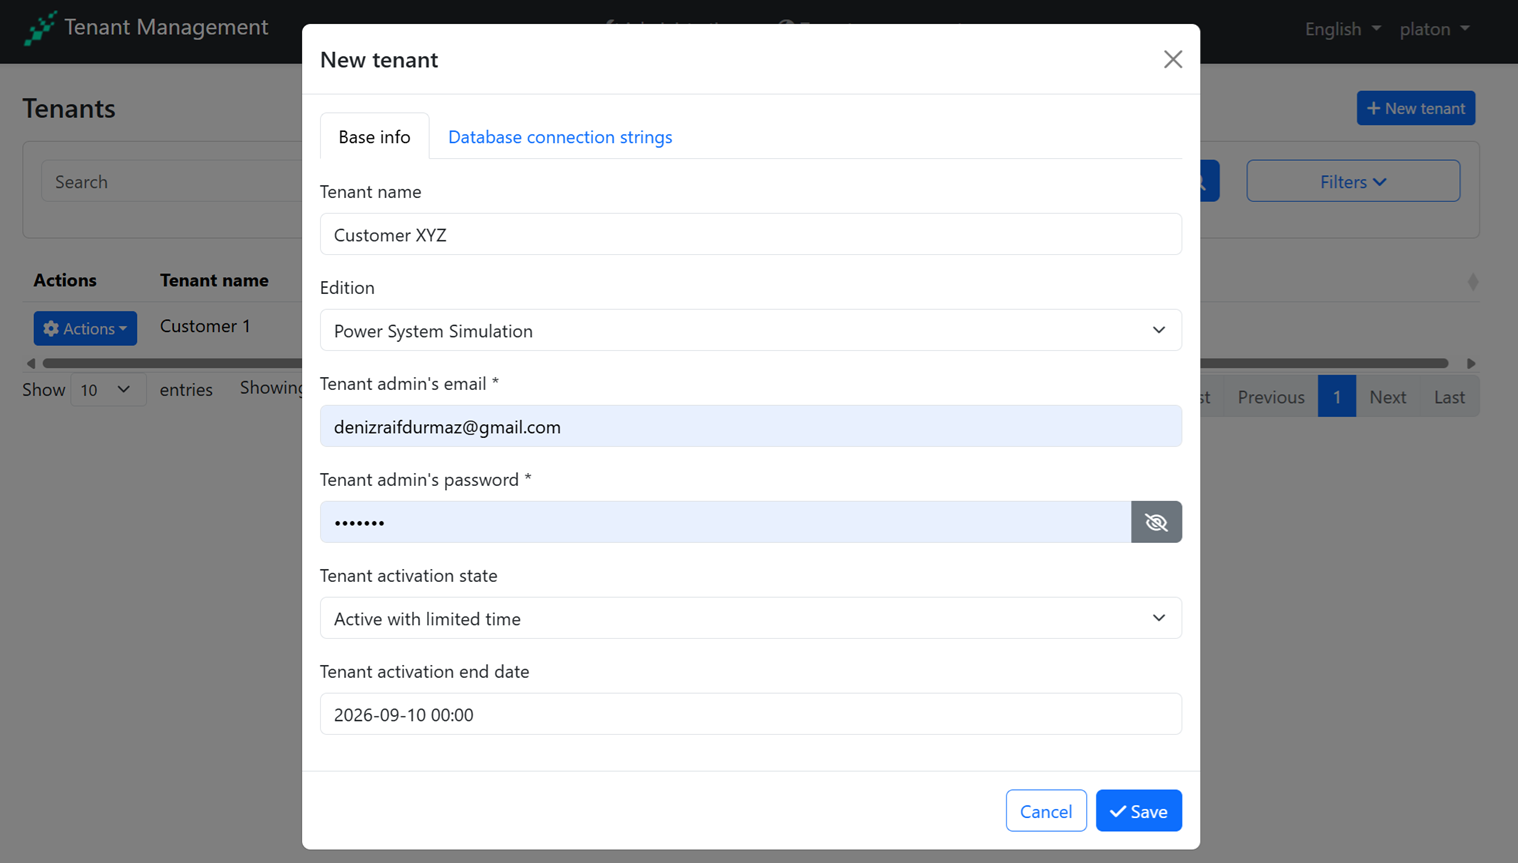Expand the Filters button

coord(1352,182)
